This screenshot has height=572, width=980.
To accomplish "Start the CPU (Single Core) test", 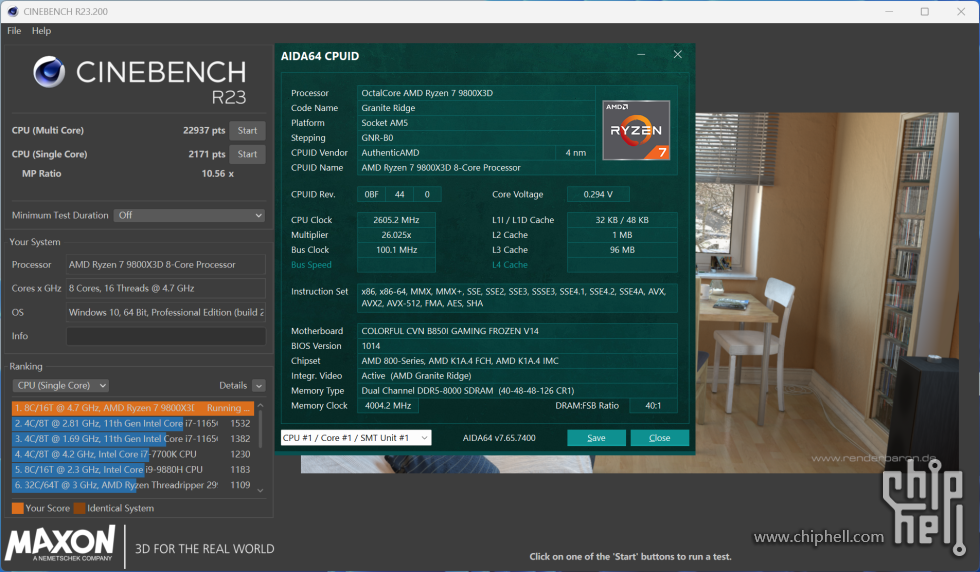I will pyautogui.click(x=248, y=154).
